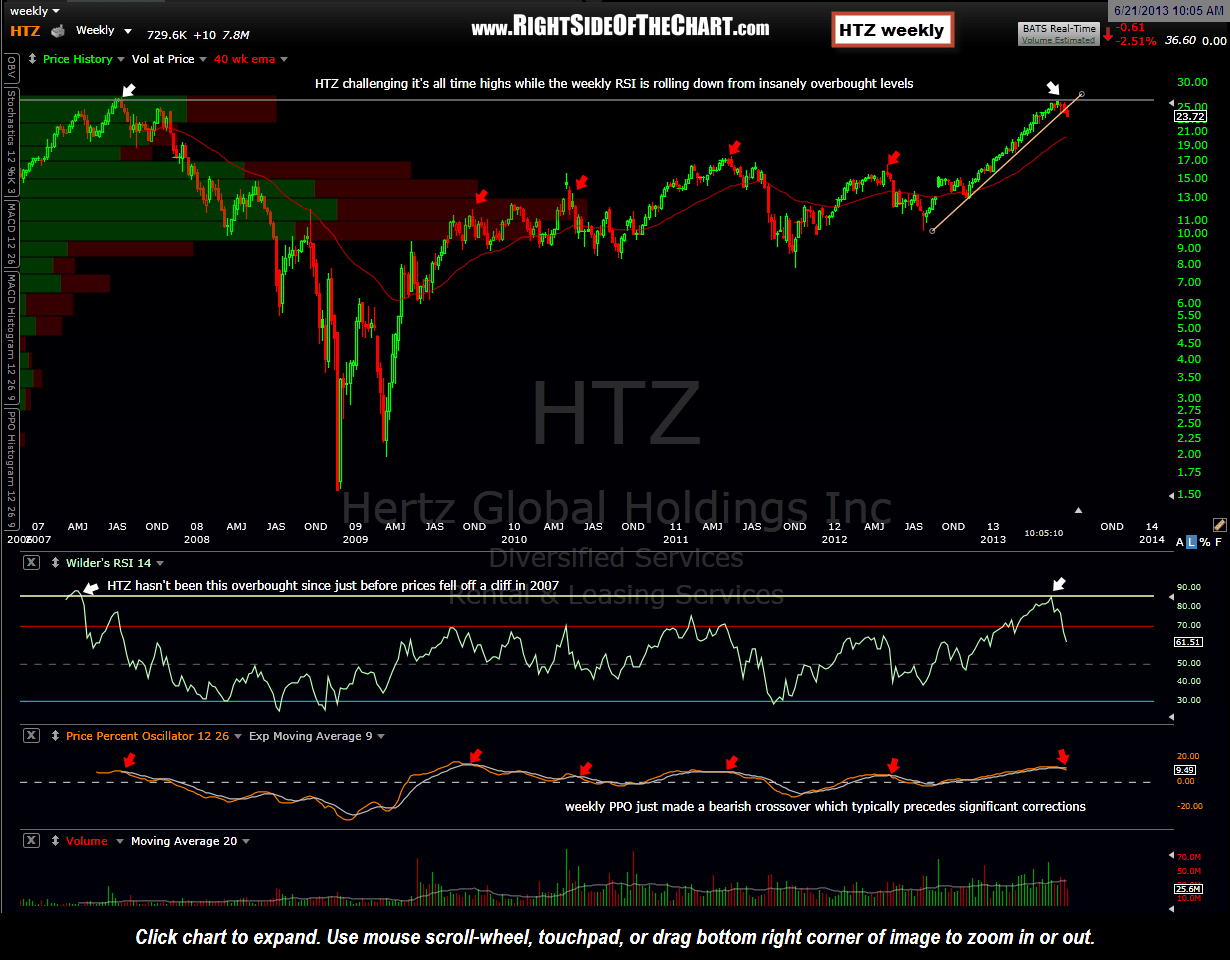Click the Wilder's RSI 14 label

107,564
